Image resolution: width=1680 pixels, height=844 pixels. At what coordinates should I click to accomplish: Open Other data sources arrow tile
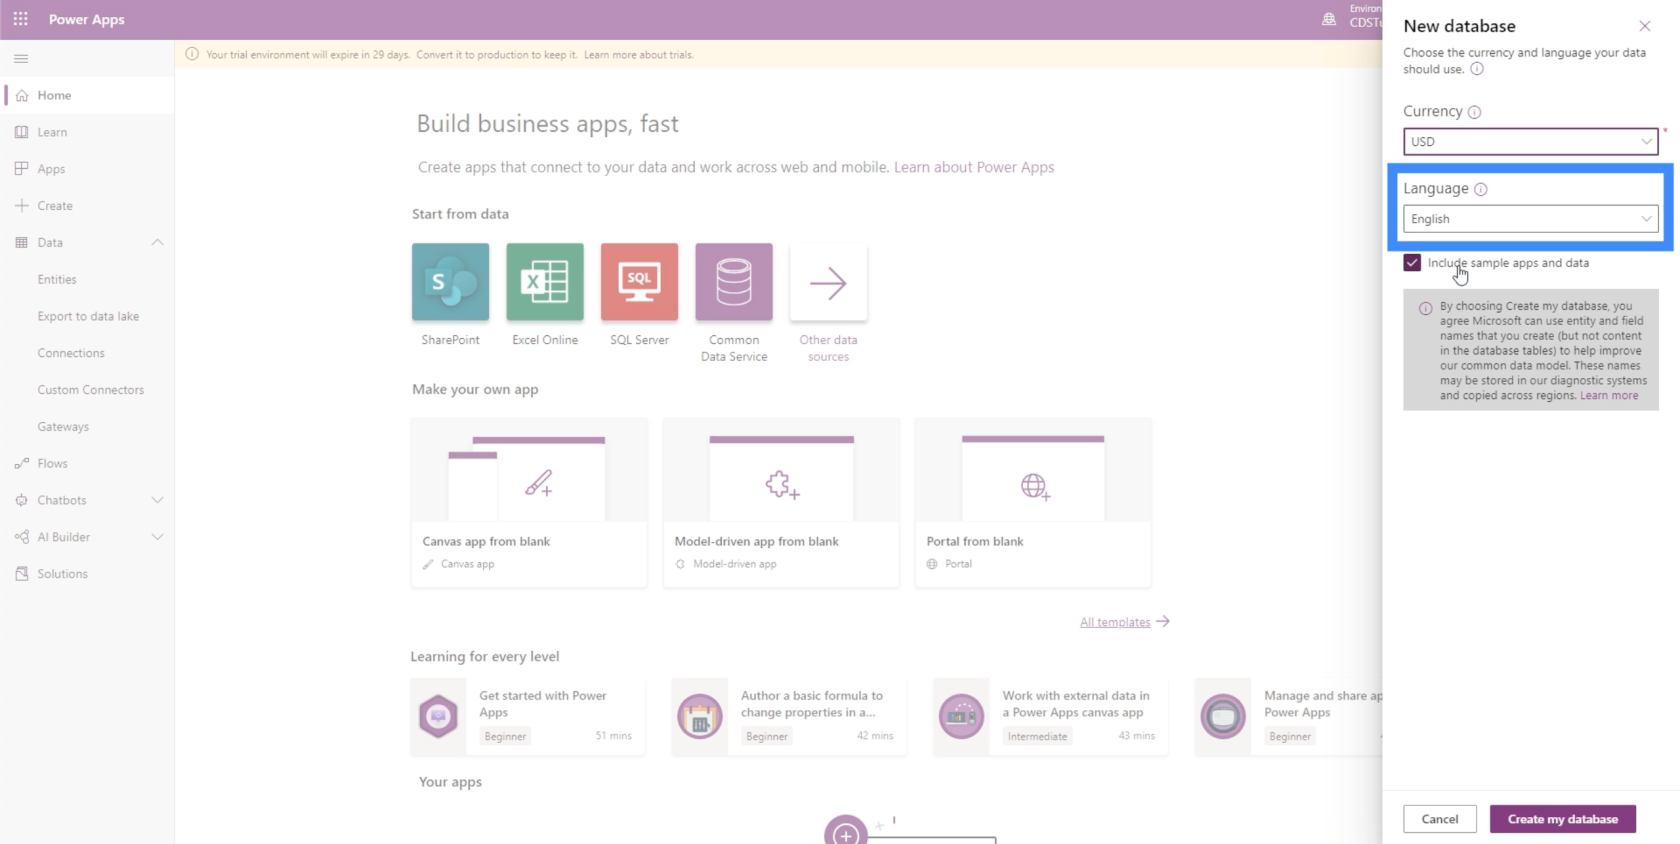click(x=828, y=282)
